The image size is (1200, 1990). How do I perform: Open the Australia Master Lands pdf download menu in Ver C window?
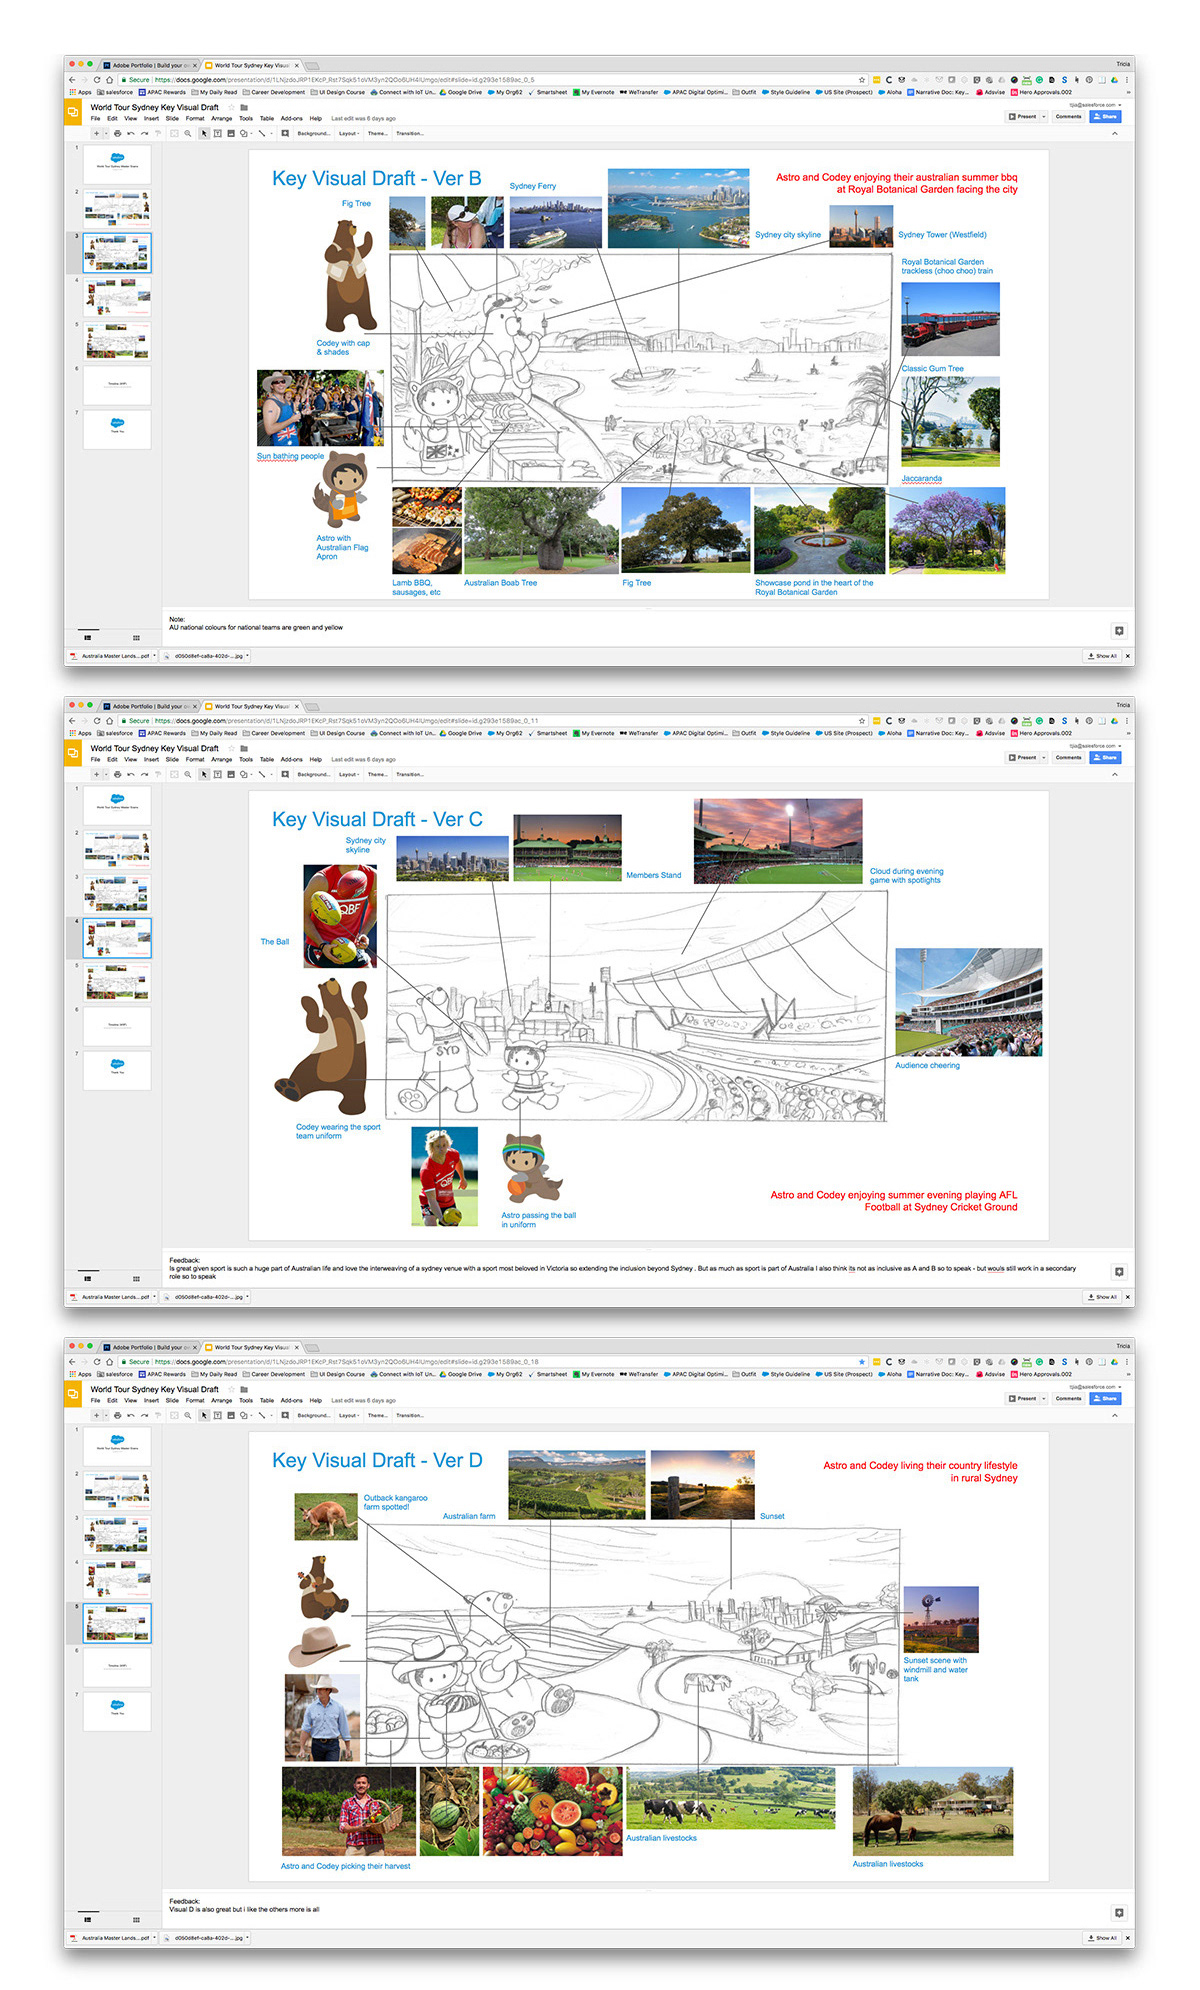154,1297
